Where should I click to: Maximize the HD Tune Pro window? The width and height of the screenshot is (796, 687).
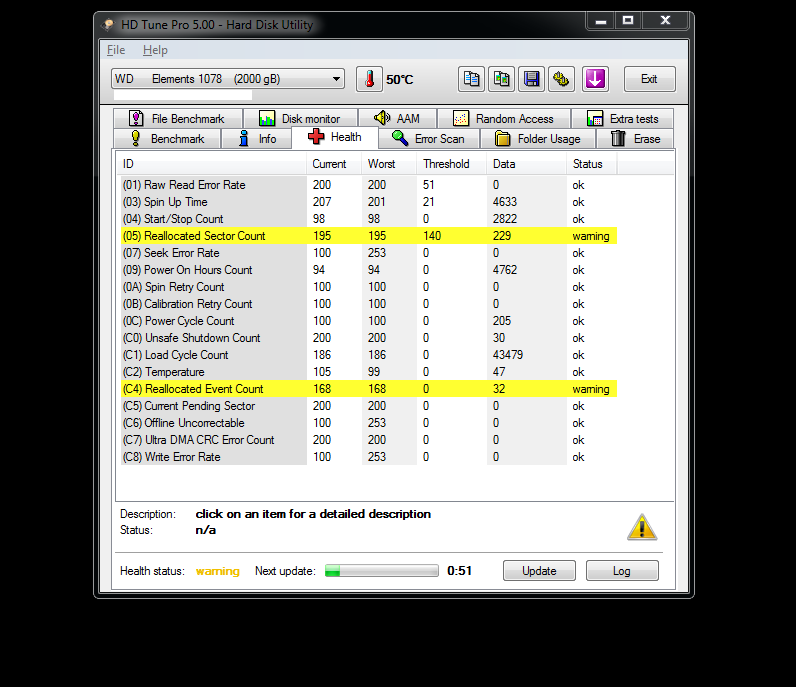pyautogui.click(x=628, y=21)
